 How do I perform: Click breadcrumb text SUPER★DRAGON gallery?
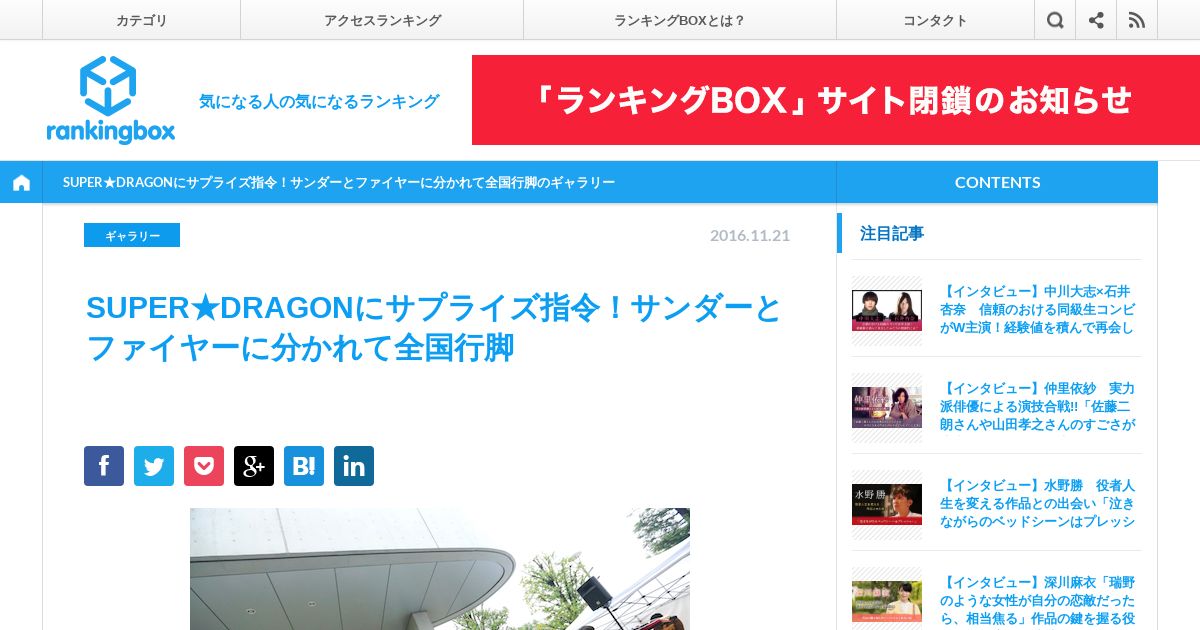[339, 182]
